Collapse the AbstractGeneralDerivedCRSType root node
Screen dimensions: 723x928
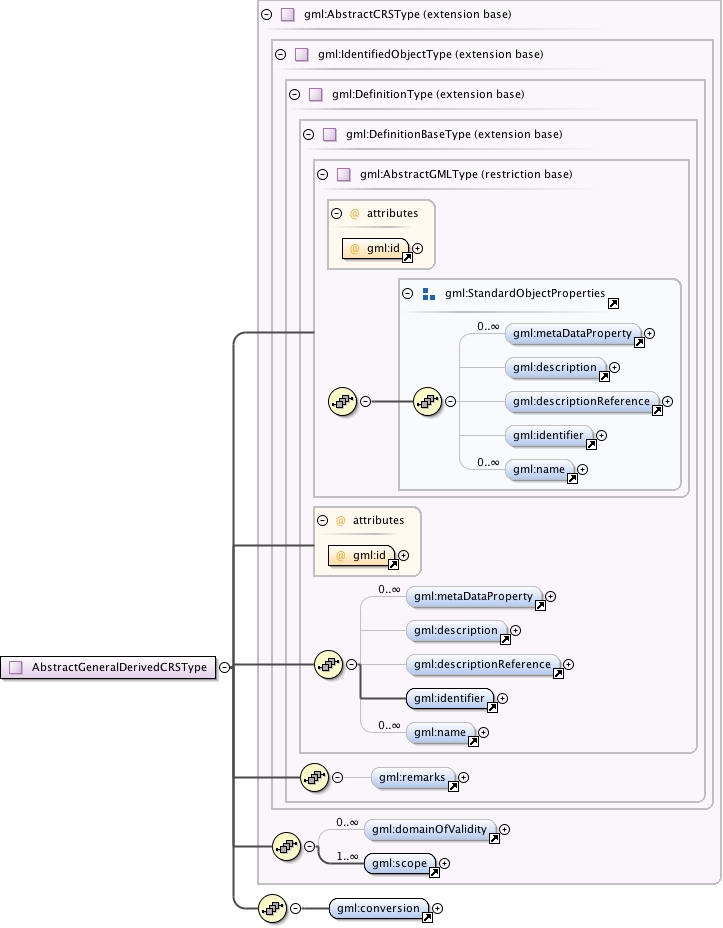224,667
